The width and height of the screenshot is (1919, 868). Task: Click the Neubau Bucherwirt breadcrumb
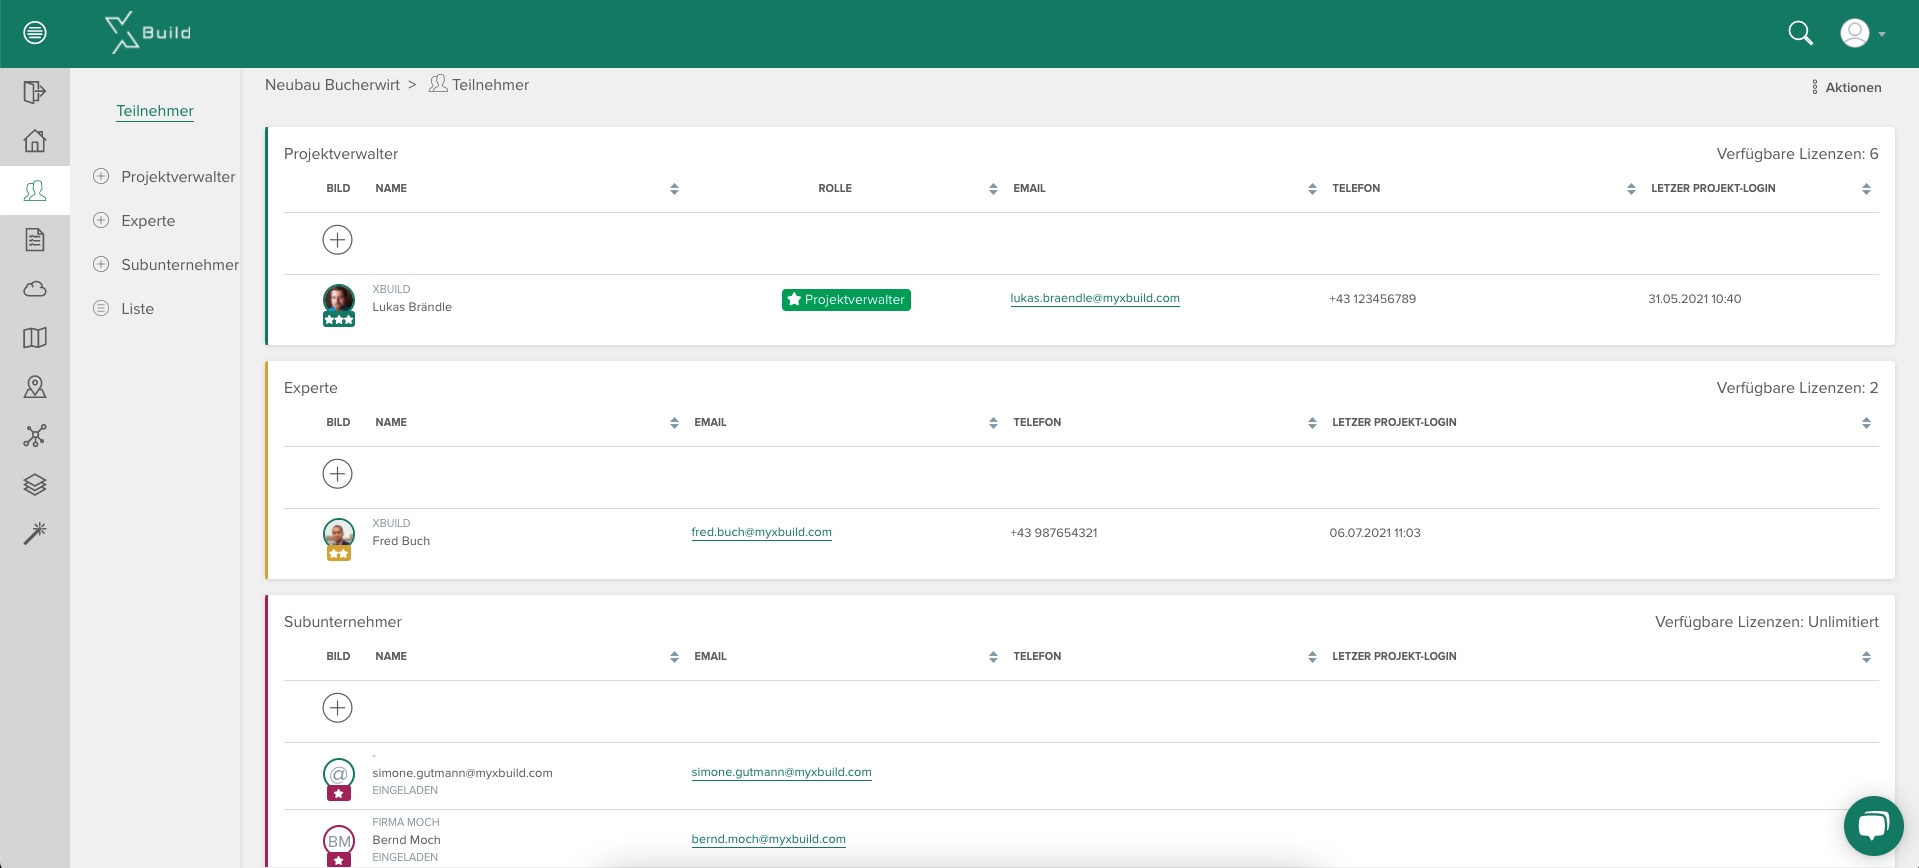[x=332, y=85]
